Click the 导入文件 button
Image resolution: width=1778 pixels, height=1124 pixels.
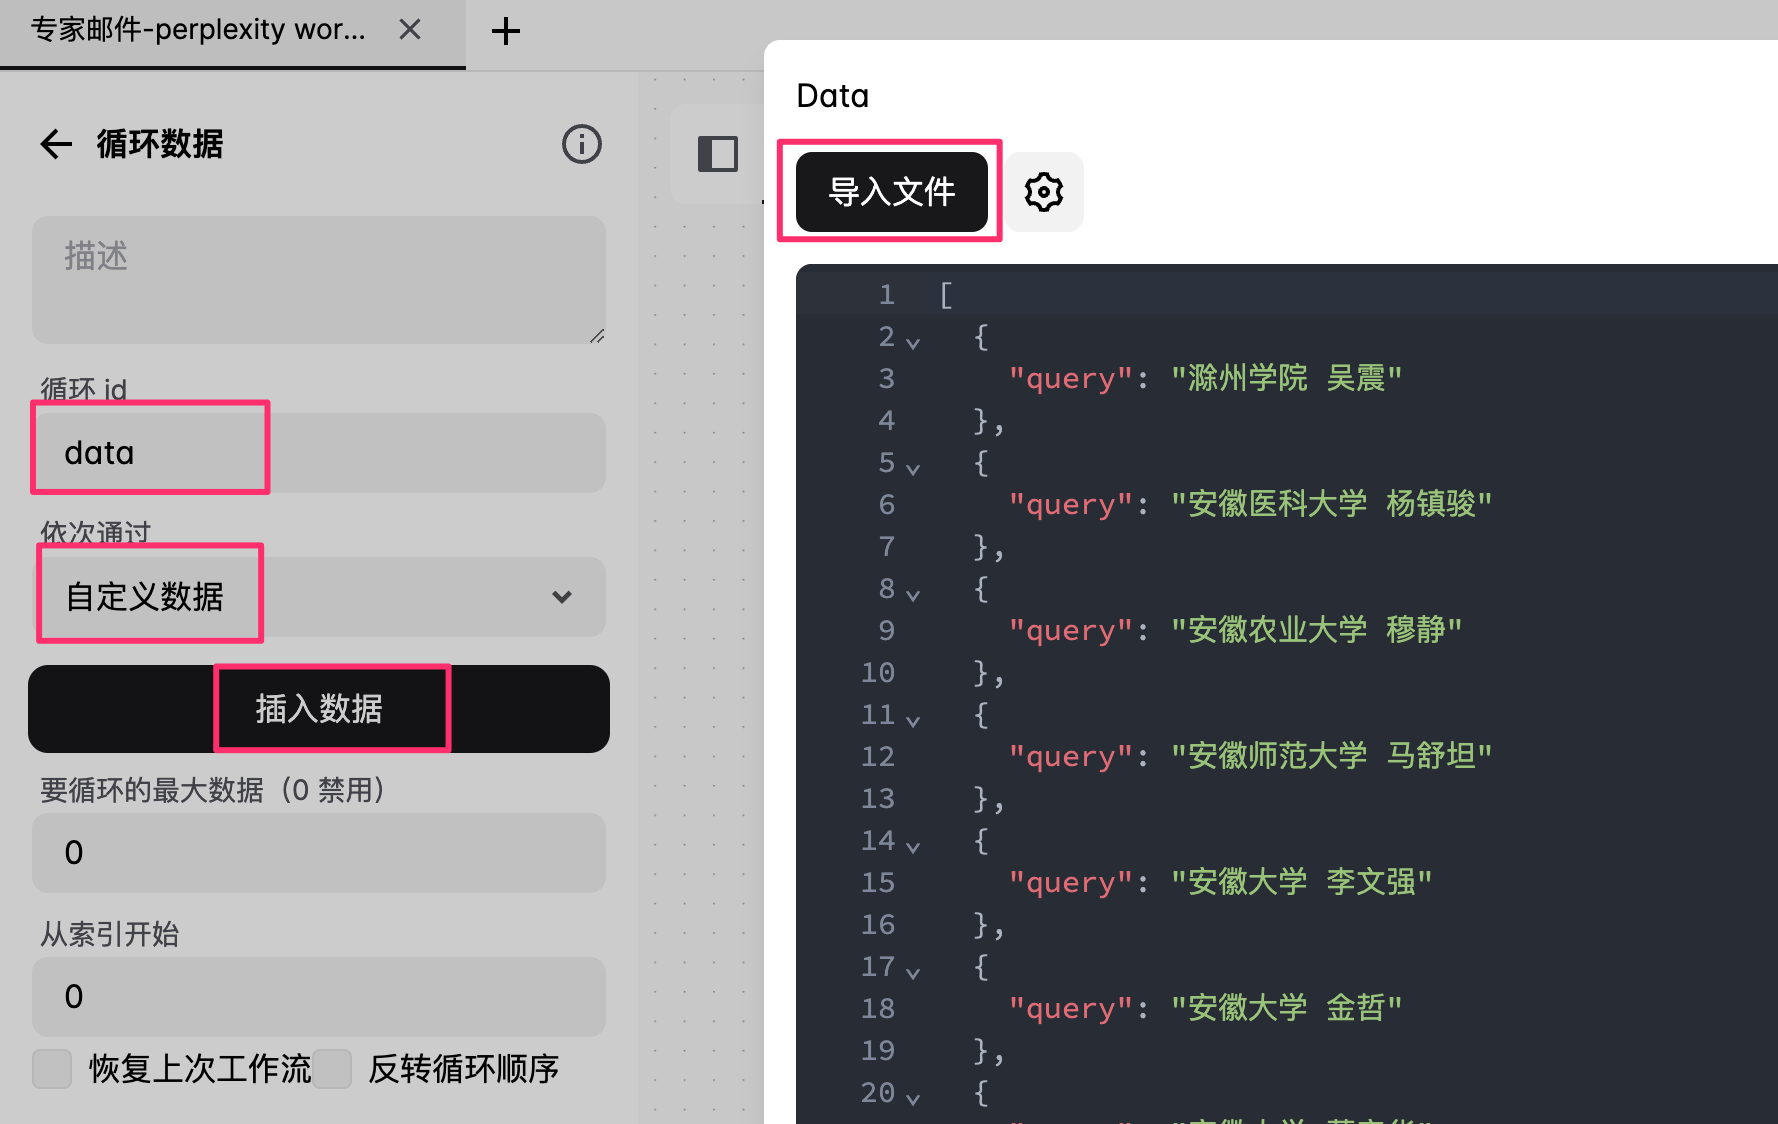pyautogui.click(x=892, y=192)
